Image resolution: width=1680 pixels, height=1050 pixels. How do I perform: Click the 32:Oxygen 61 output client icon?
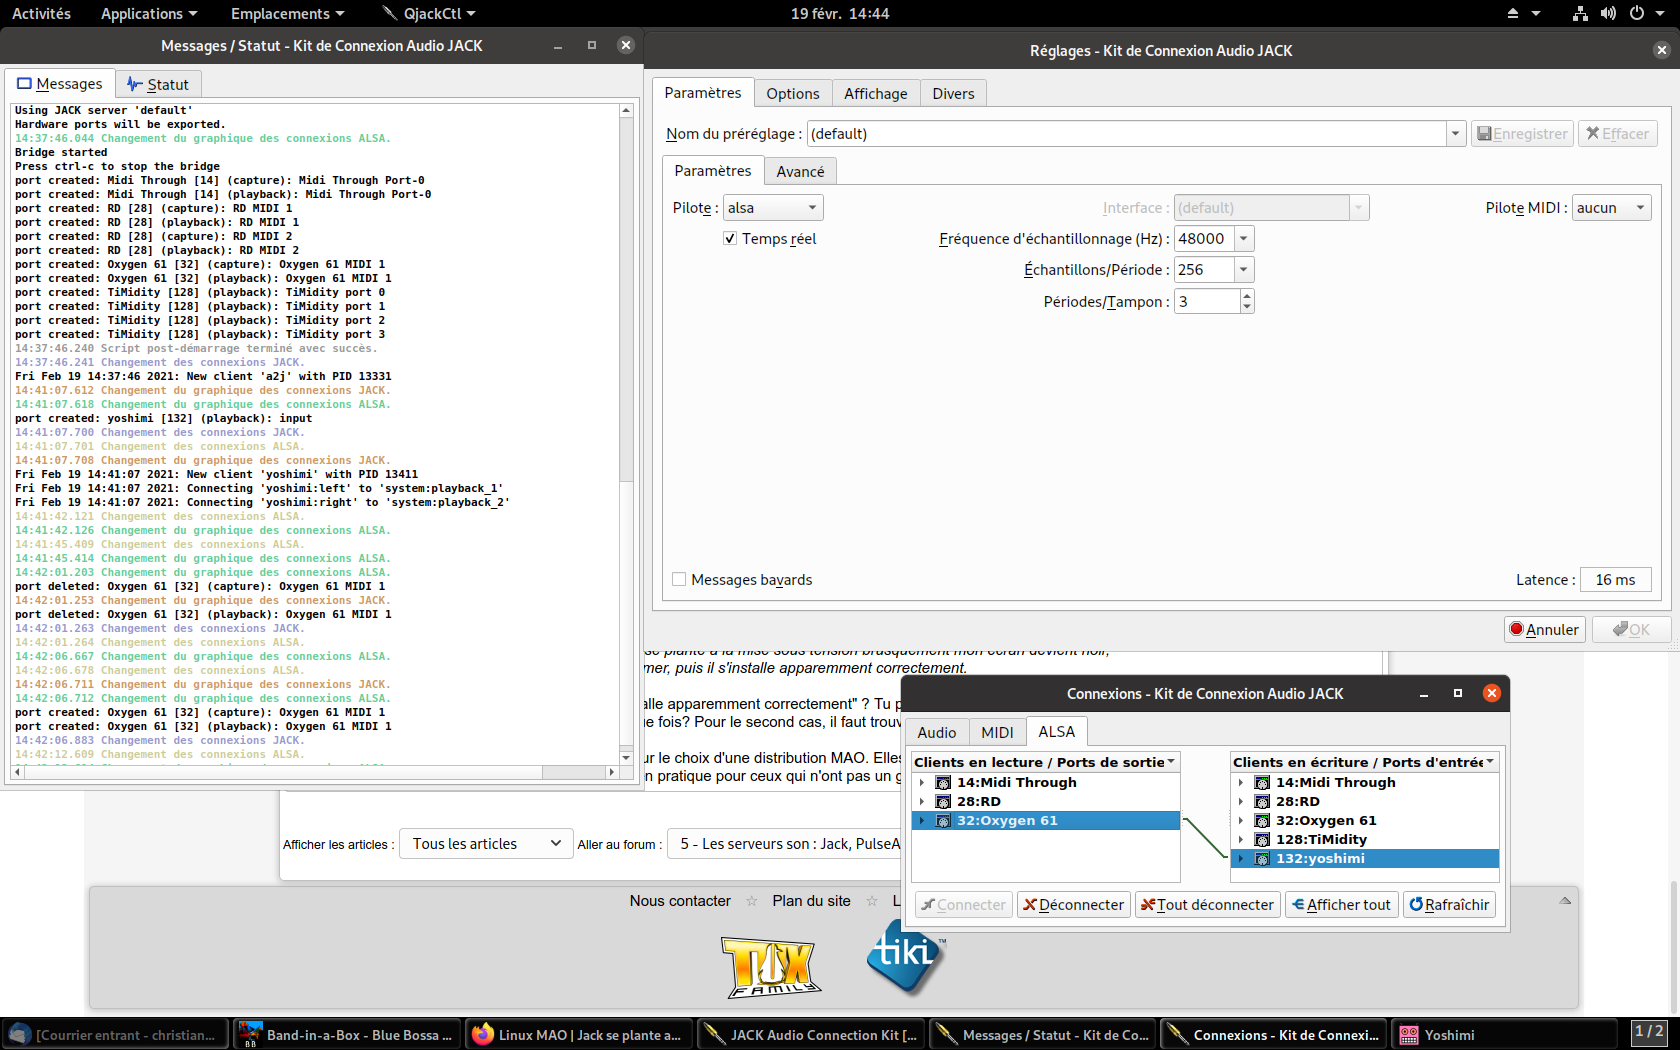(x=943, y=821)
